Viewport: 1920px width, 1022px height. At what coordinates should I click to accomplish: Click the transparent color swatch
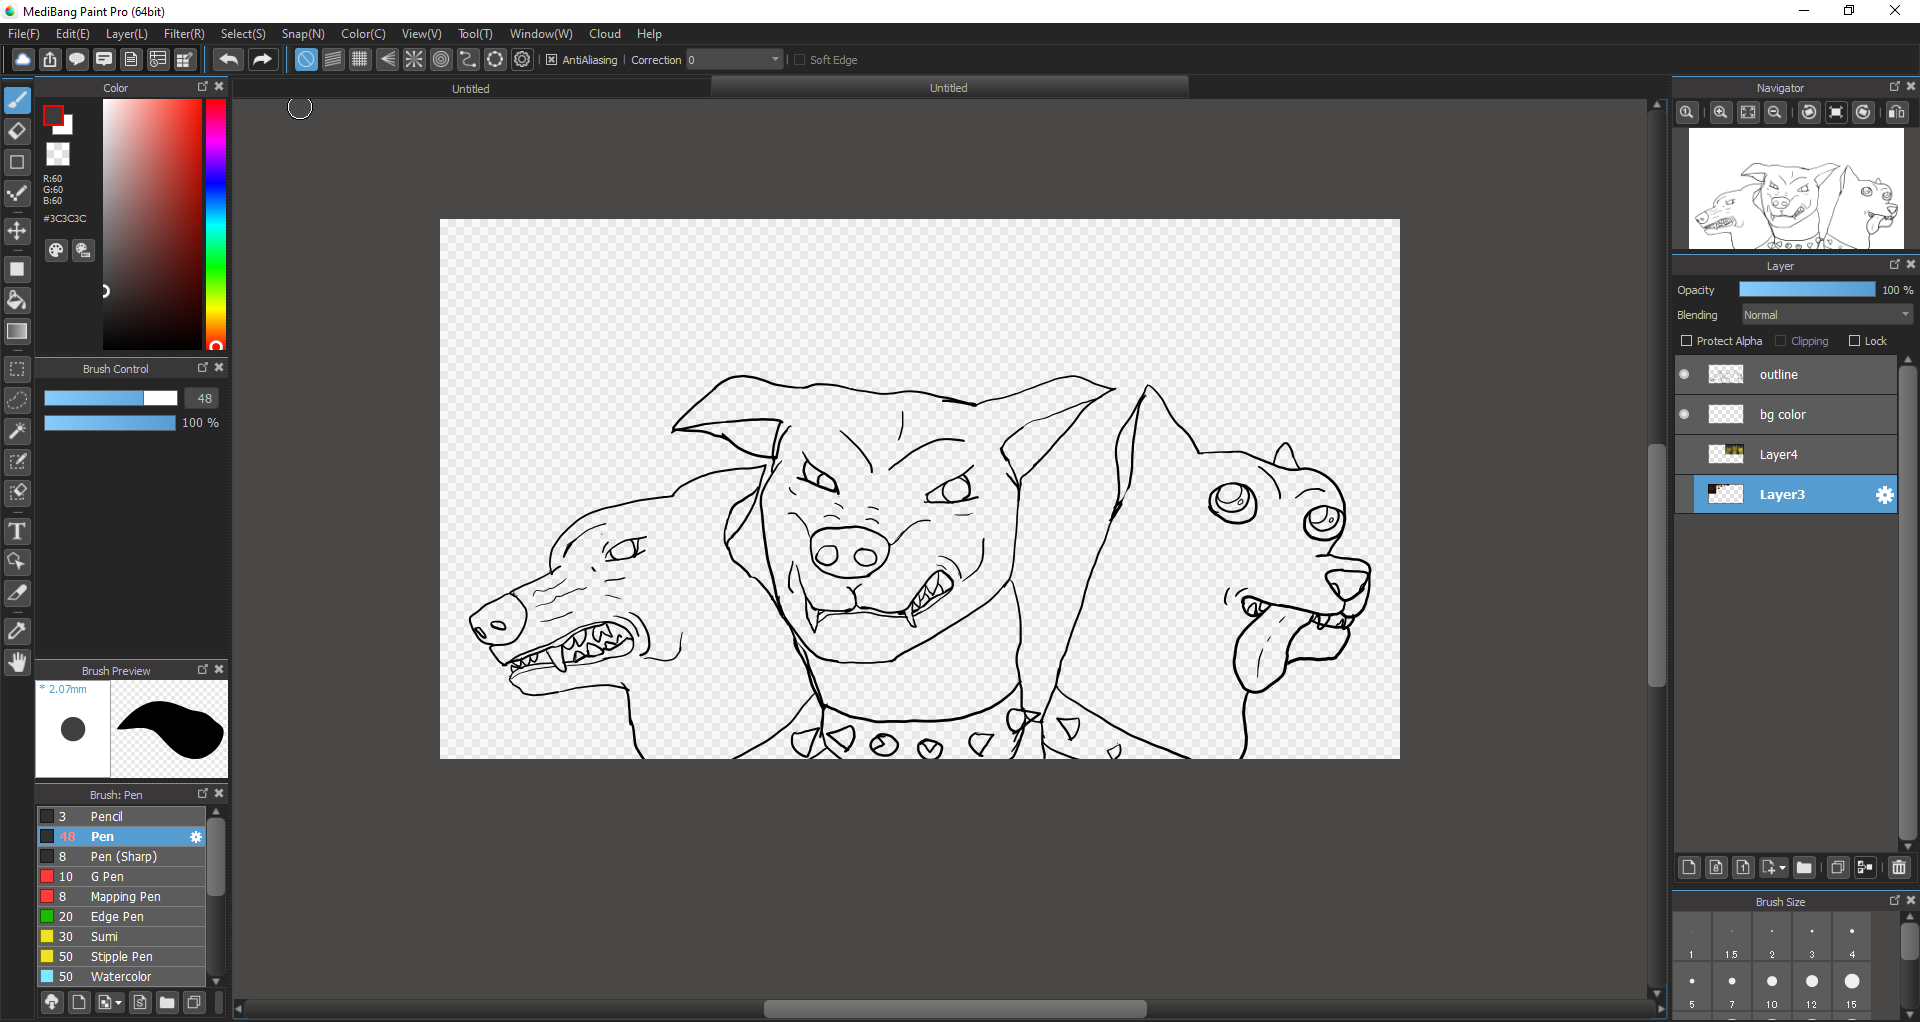click(x=58, y=154)
